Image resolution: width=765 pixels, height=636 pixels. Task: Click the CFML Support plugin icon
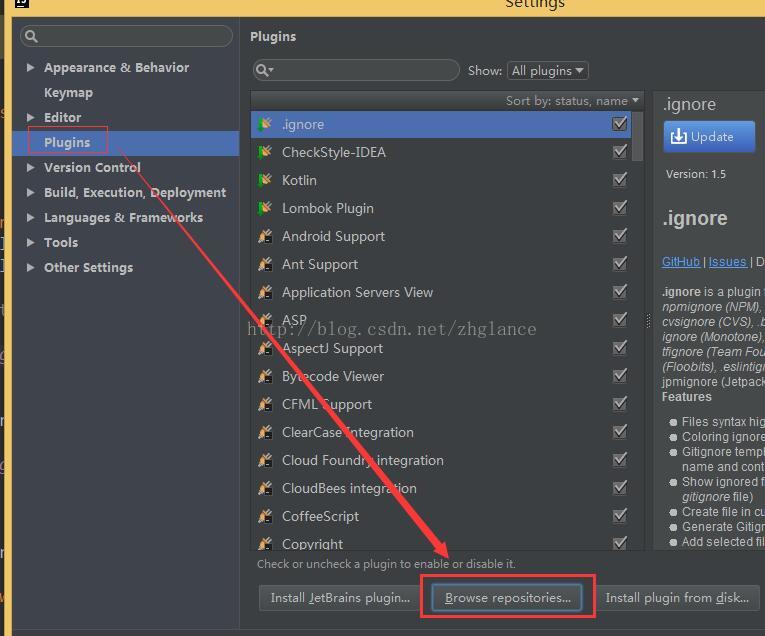point(265,404)
